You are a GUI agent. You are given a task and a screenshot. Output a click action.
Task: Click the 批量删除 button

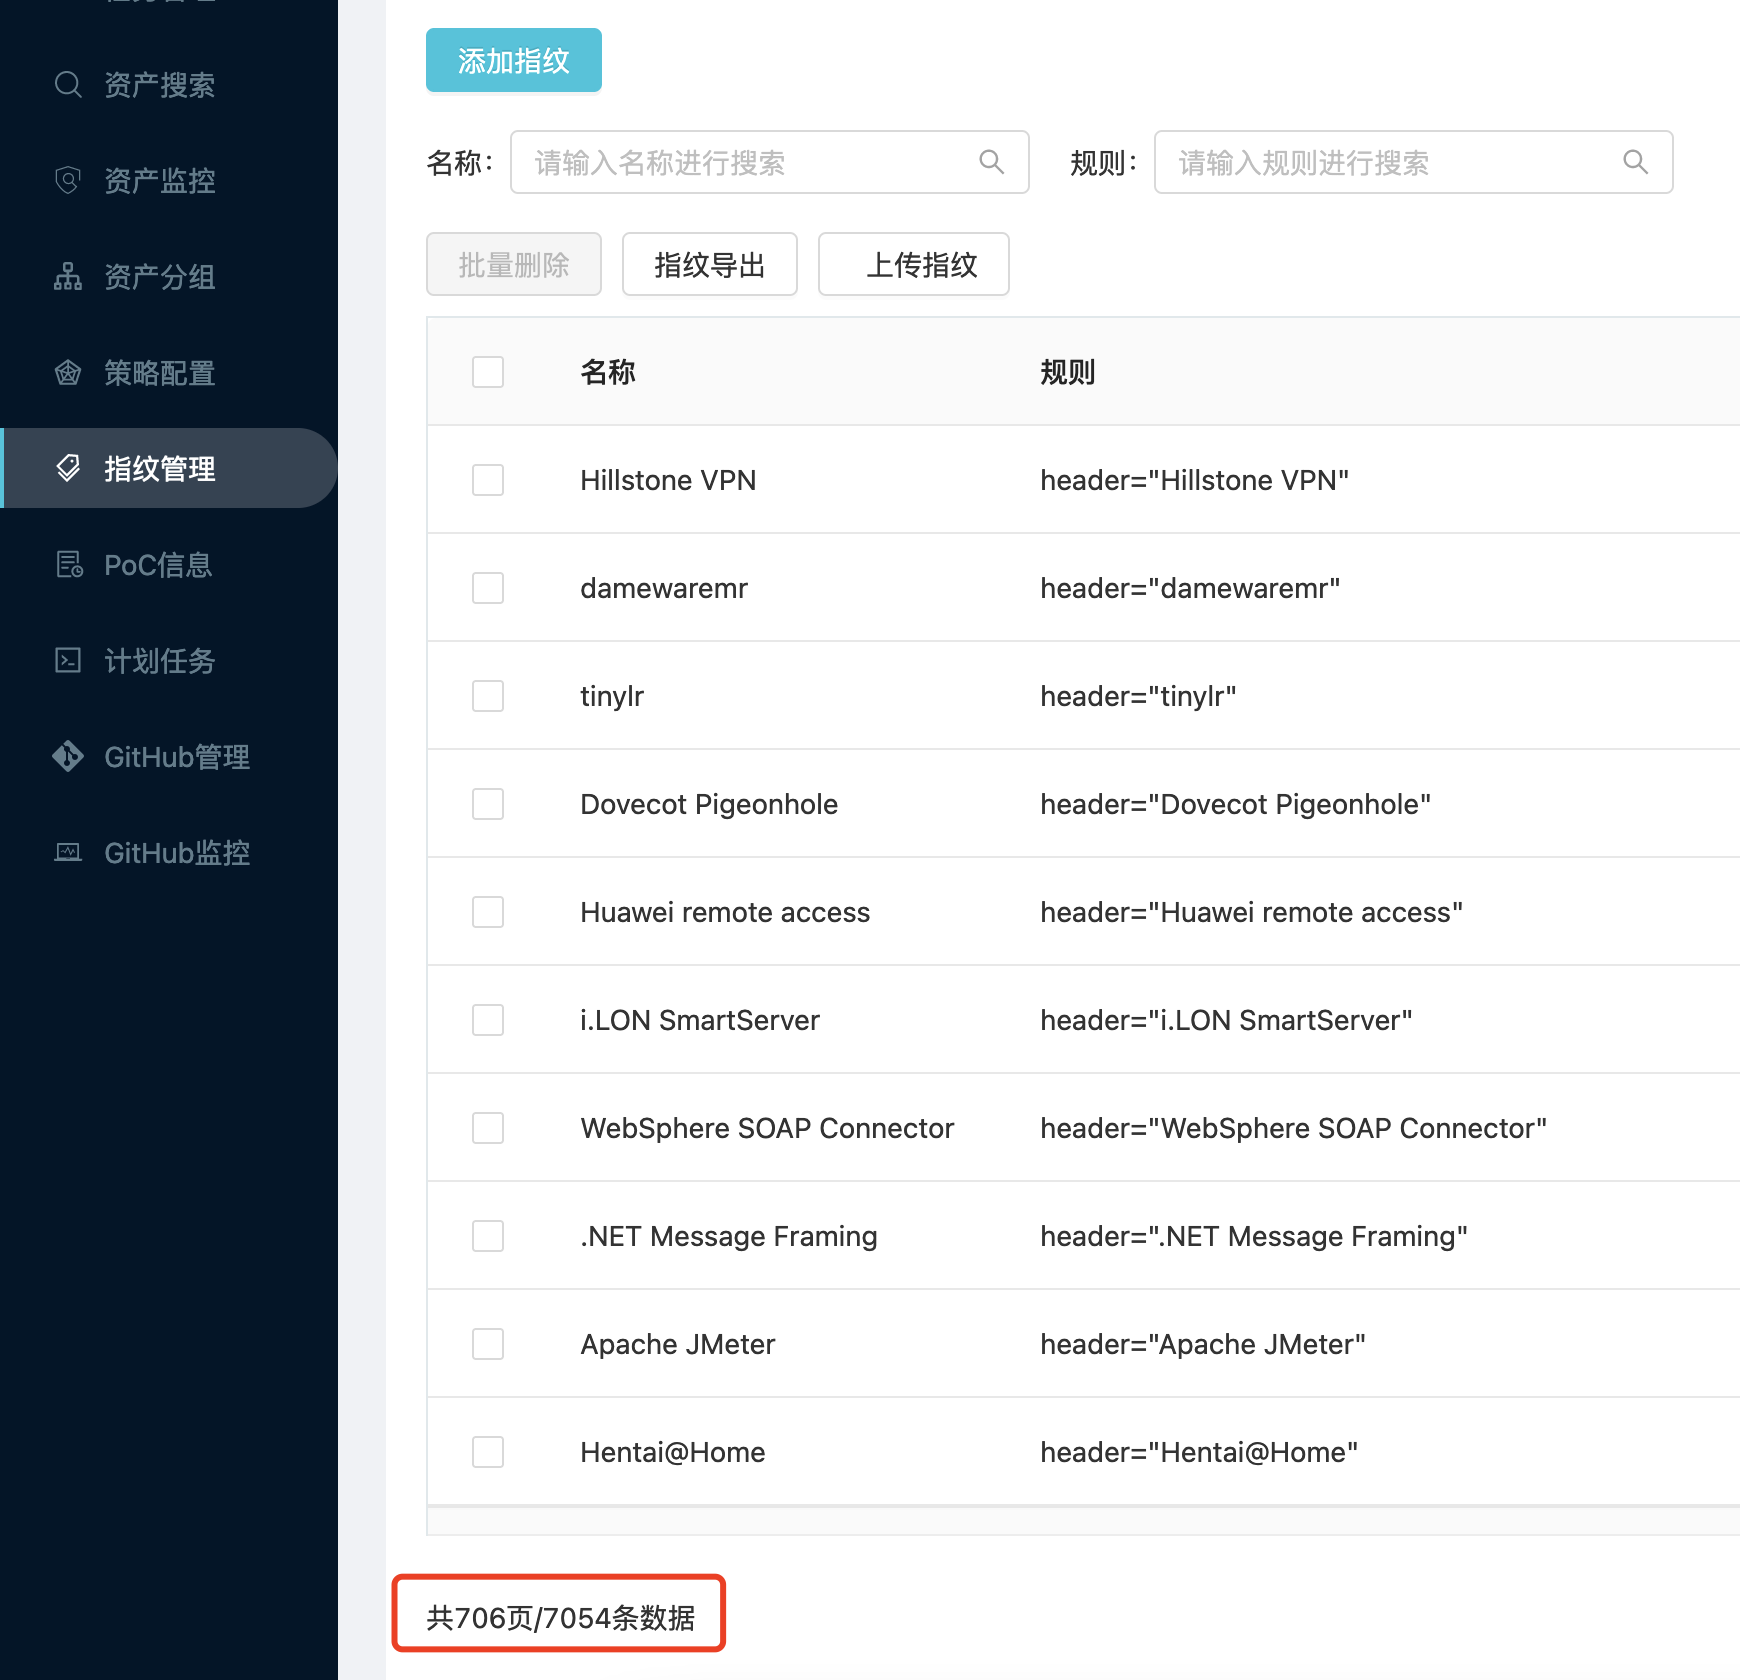point(514,264)
